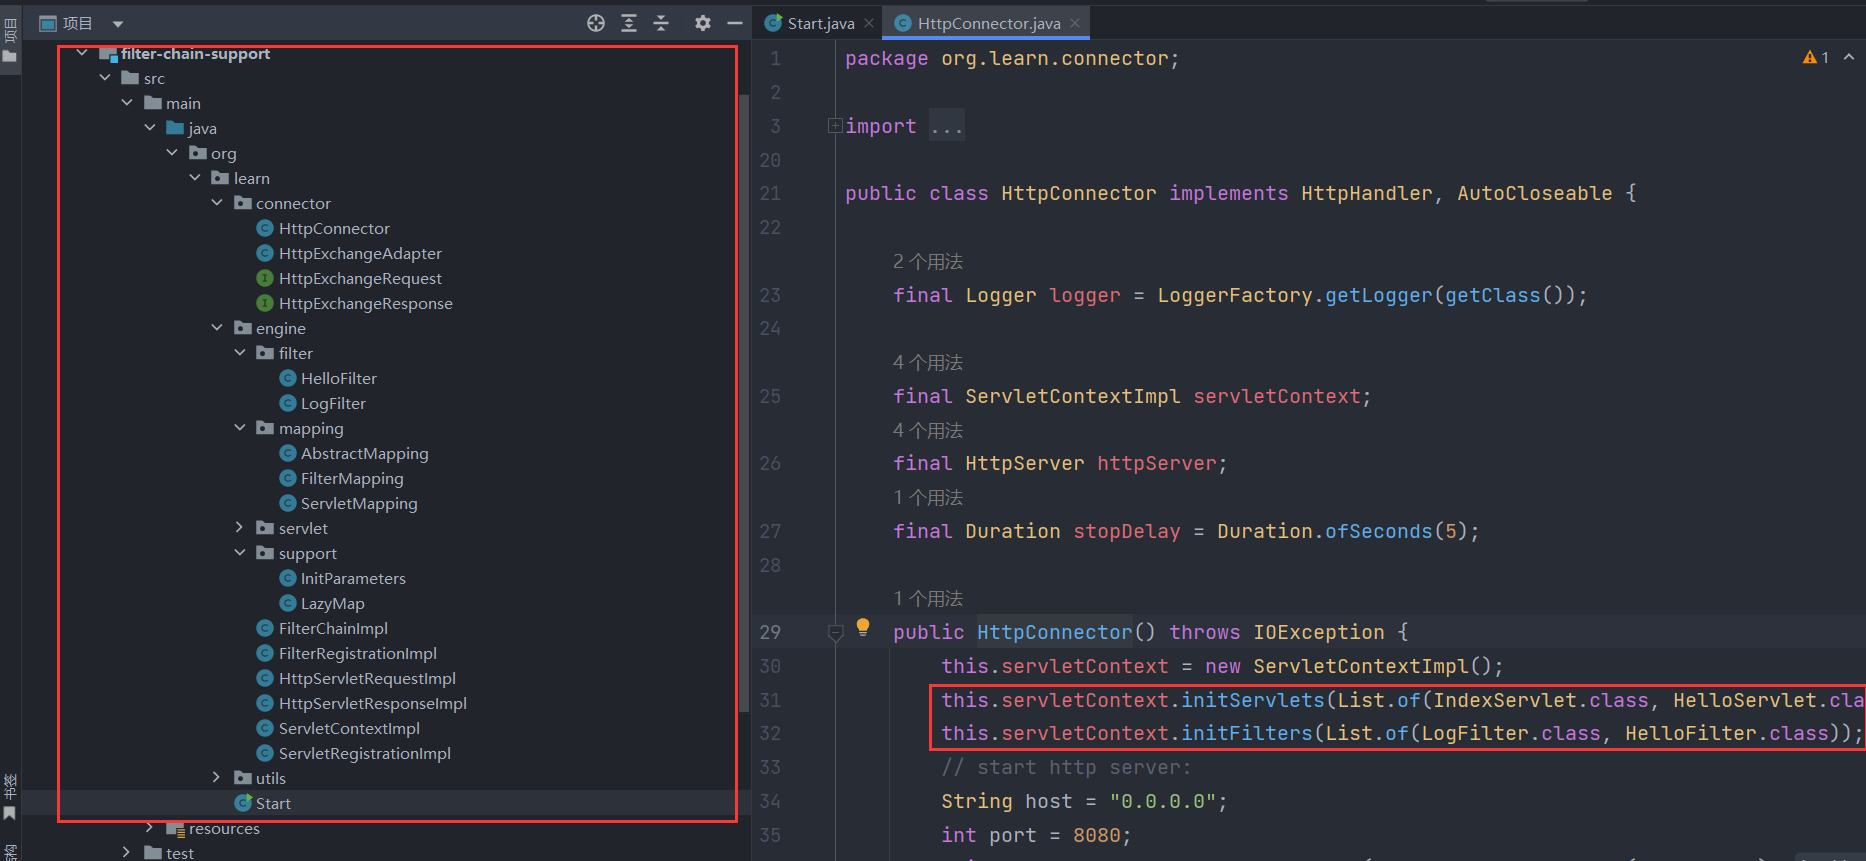Select HelloFilter class in tree

339,378
